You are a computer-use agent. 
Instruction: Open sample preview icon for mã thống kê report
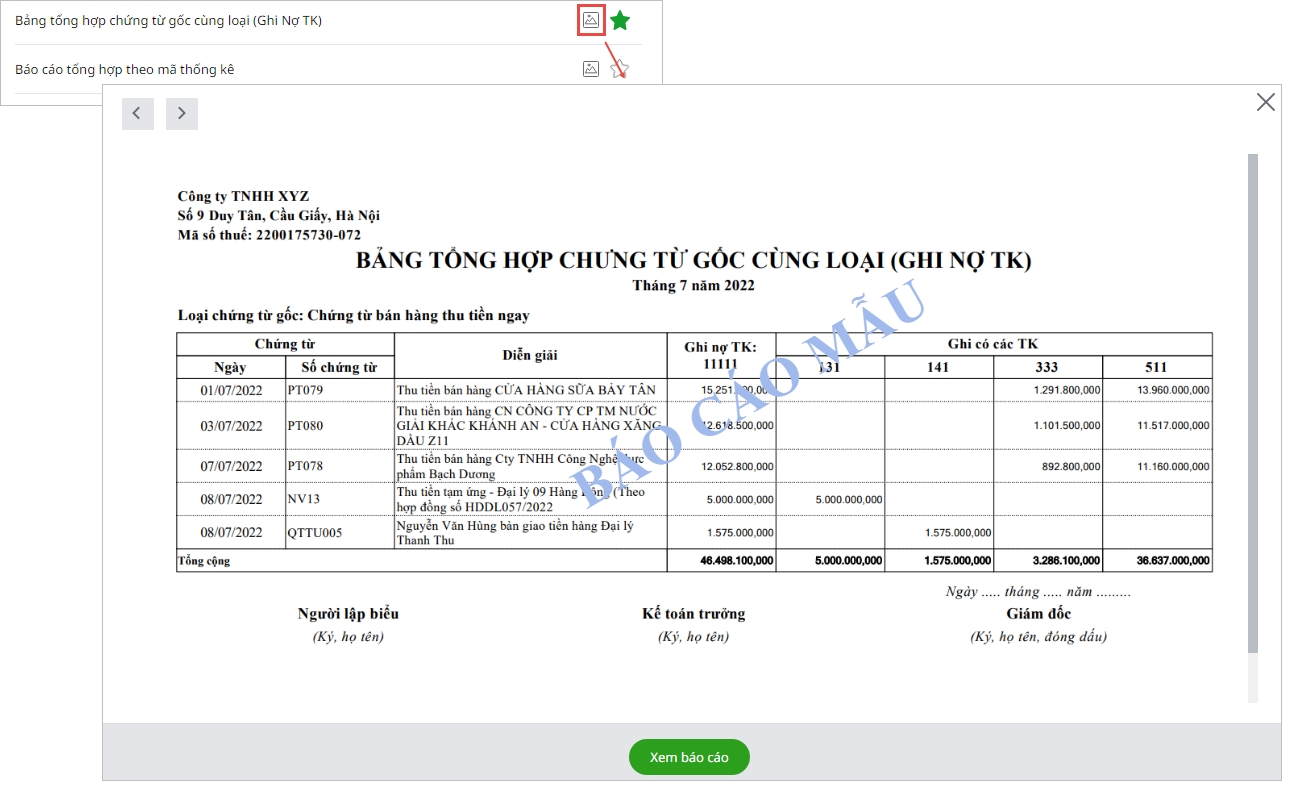pyautogui.click(x=591, y=69)
